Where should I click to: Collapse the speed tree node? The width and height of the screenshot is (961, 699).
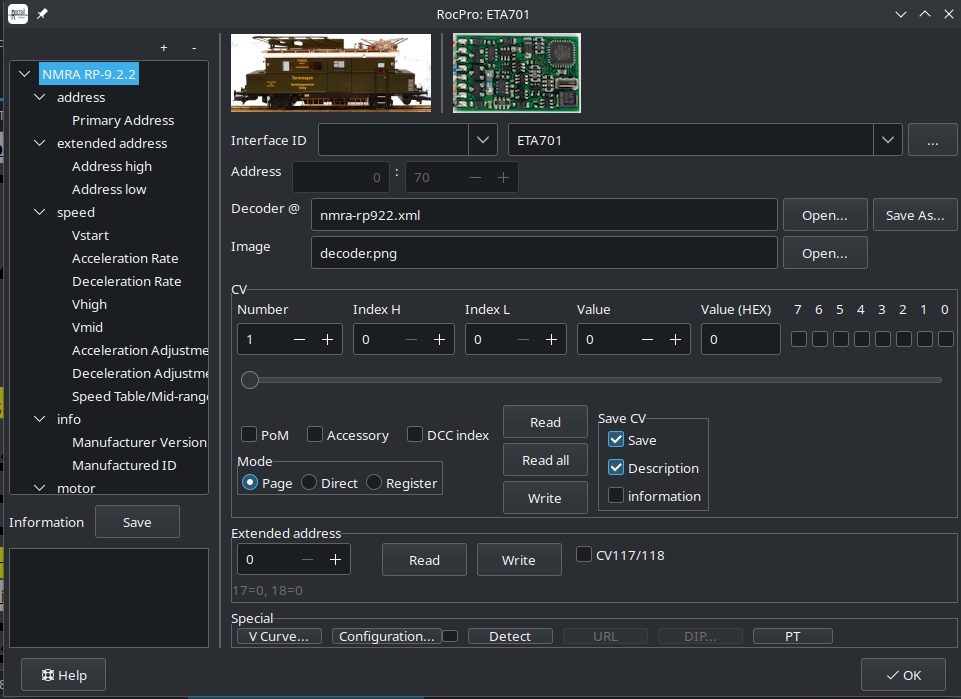tap(40, 212)
